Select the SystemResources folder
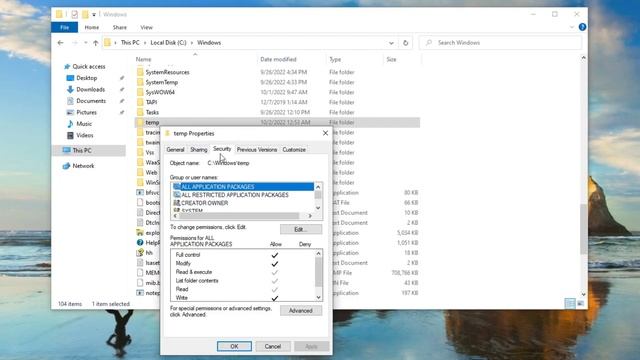The image size is (640, 360). (x=167, y=72)
